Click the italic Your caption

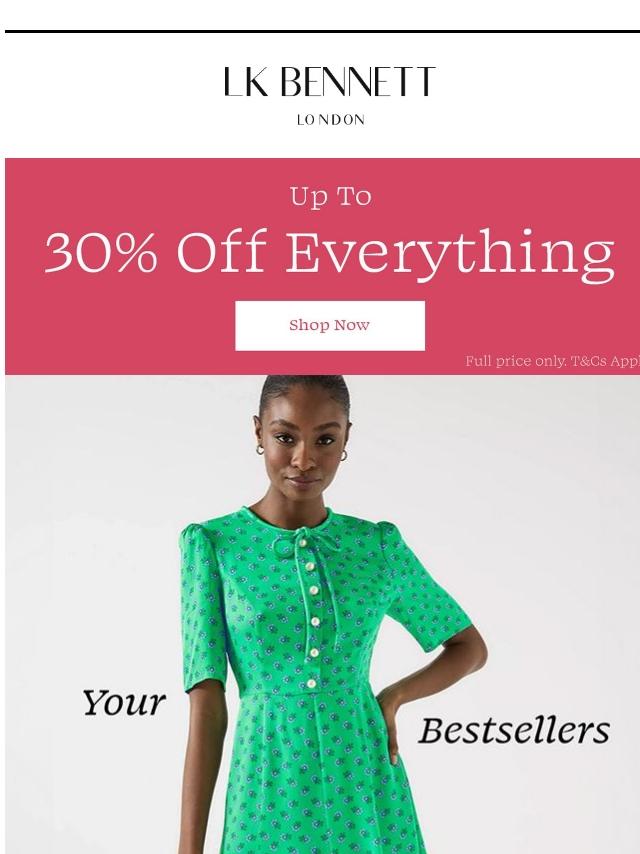(x=124, y=703)
